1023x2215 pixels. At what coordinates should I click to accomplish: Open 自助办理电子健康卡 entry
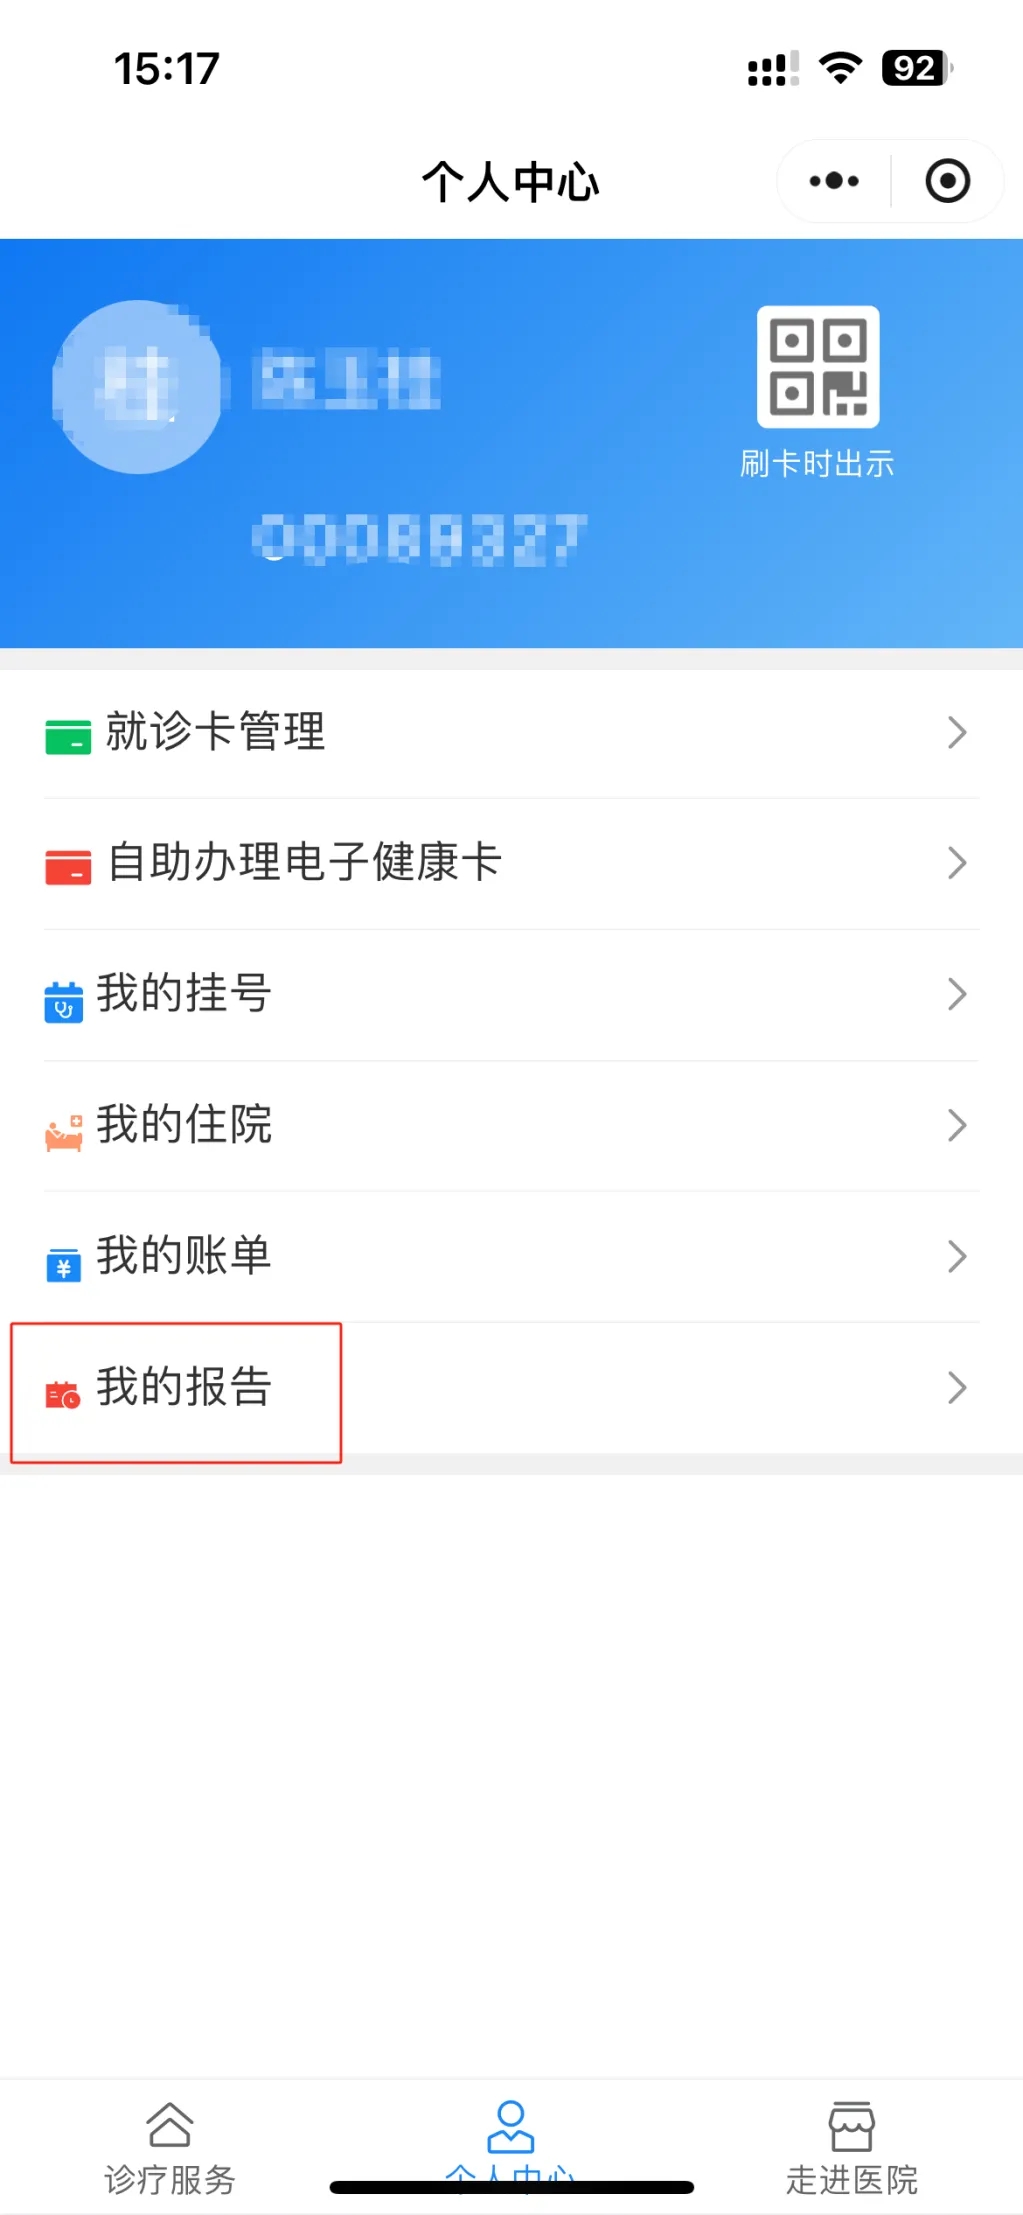tap(304, 862)
